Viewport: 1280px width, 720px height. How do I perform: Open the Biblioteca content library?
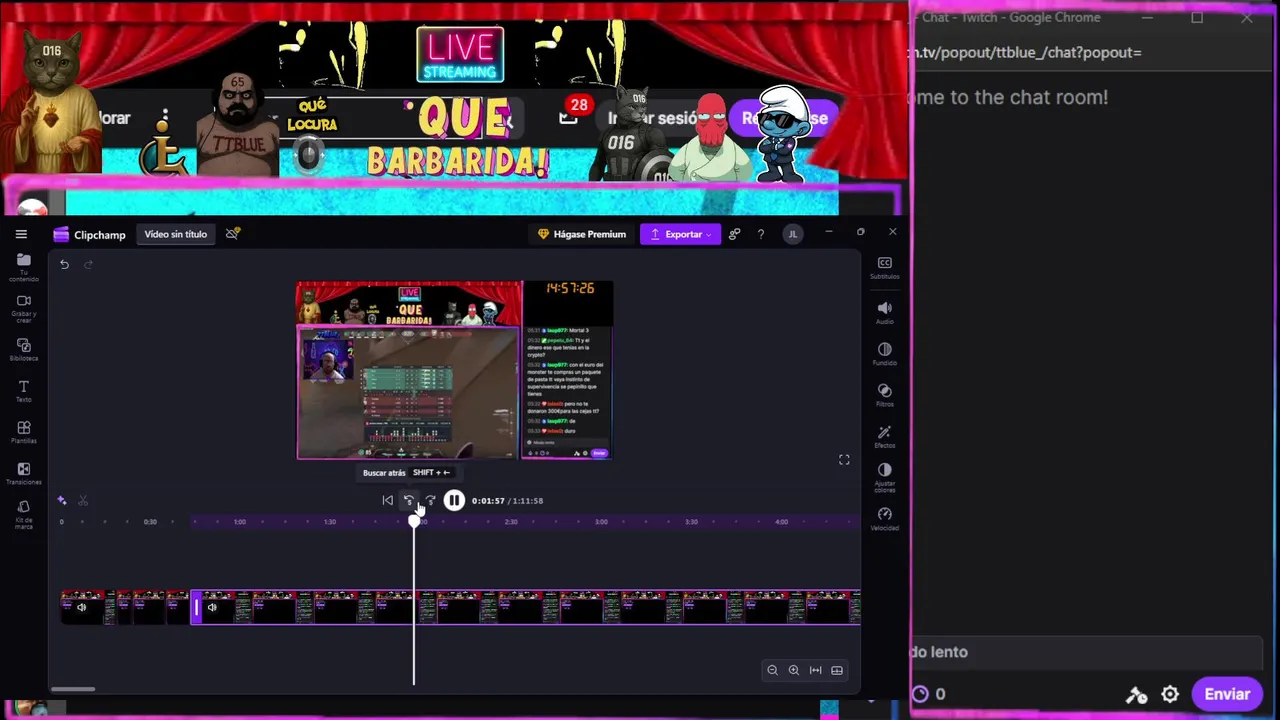pos(24,350)
